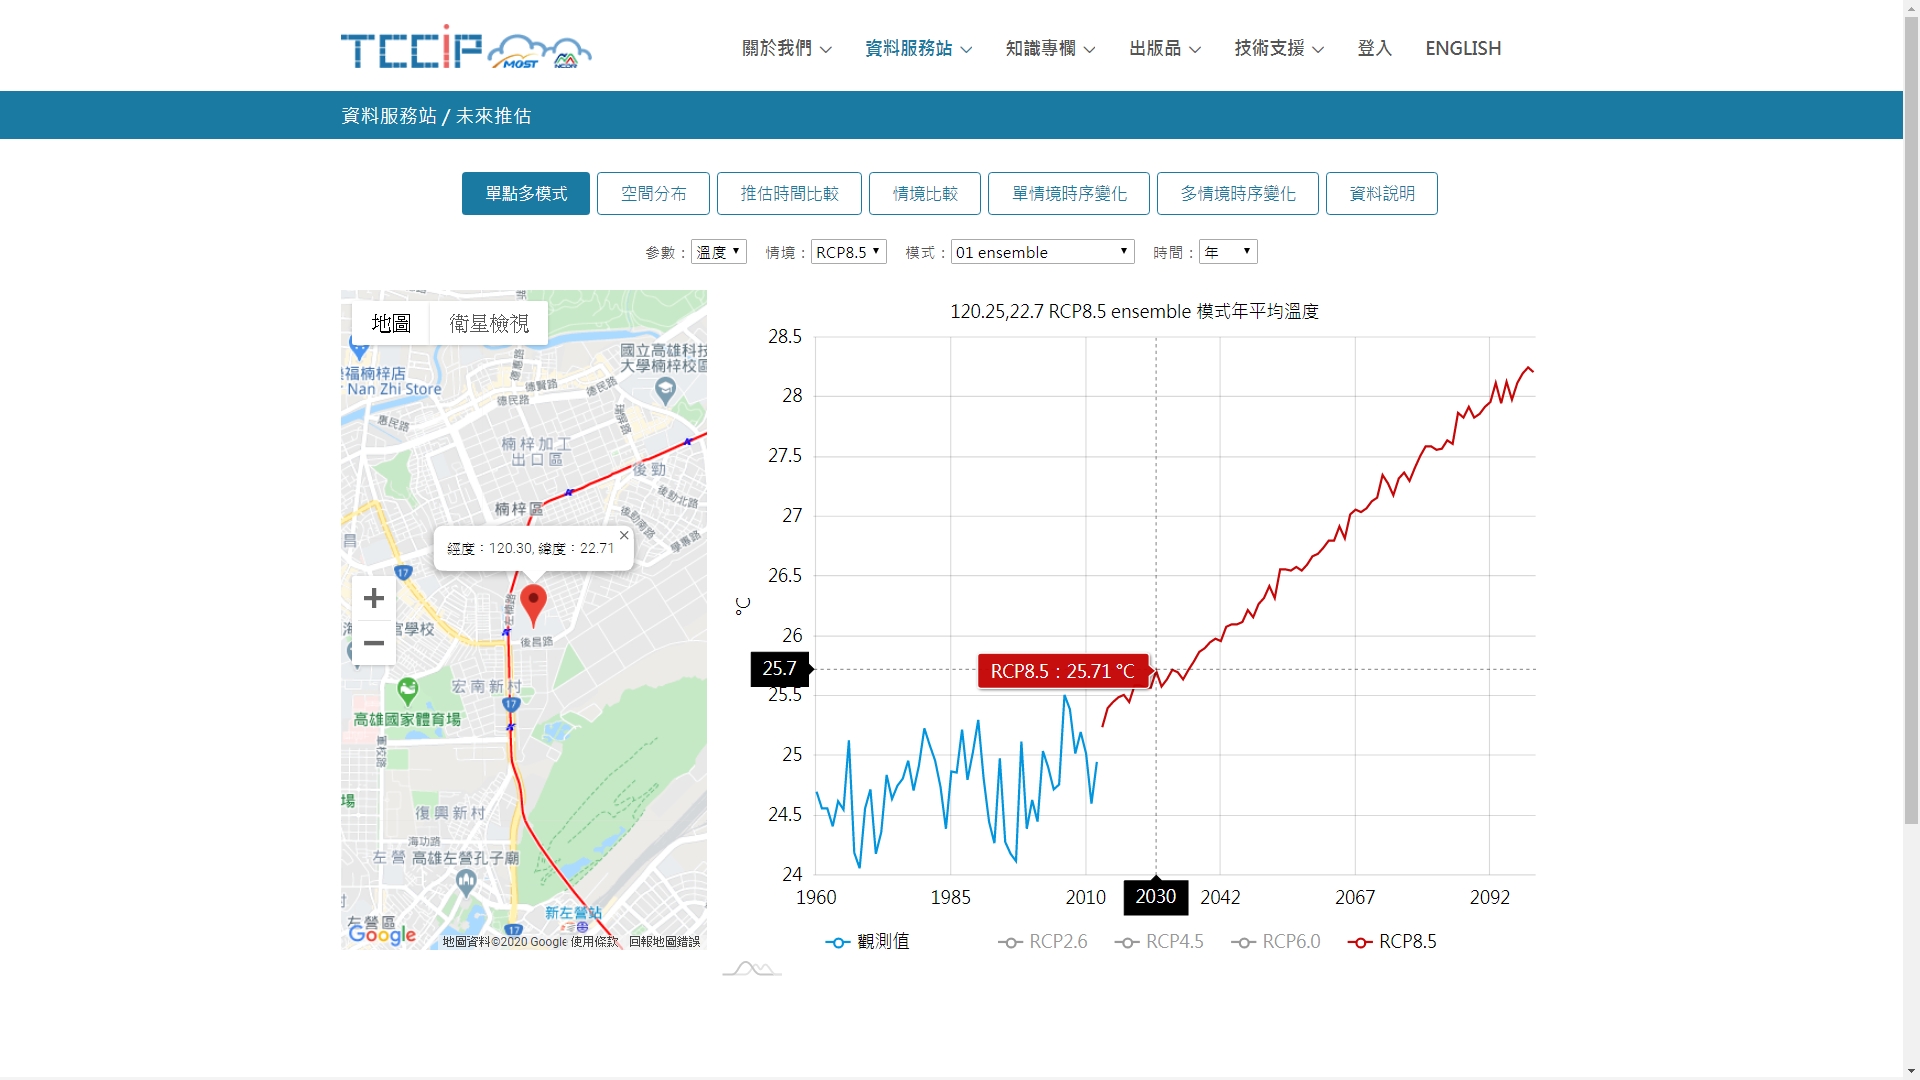Hide the 觀測值 observation series
The image size is (1920, 1080).
click(x=867, y=942)
